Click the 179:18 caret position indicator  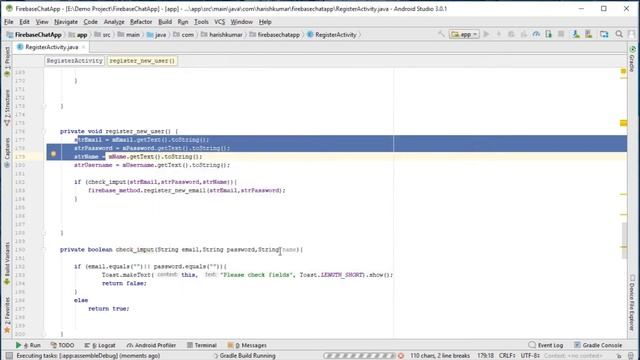click(485, 356)
